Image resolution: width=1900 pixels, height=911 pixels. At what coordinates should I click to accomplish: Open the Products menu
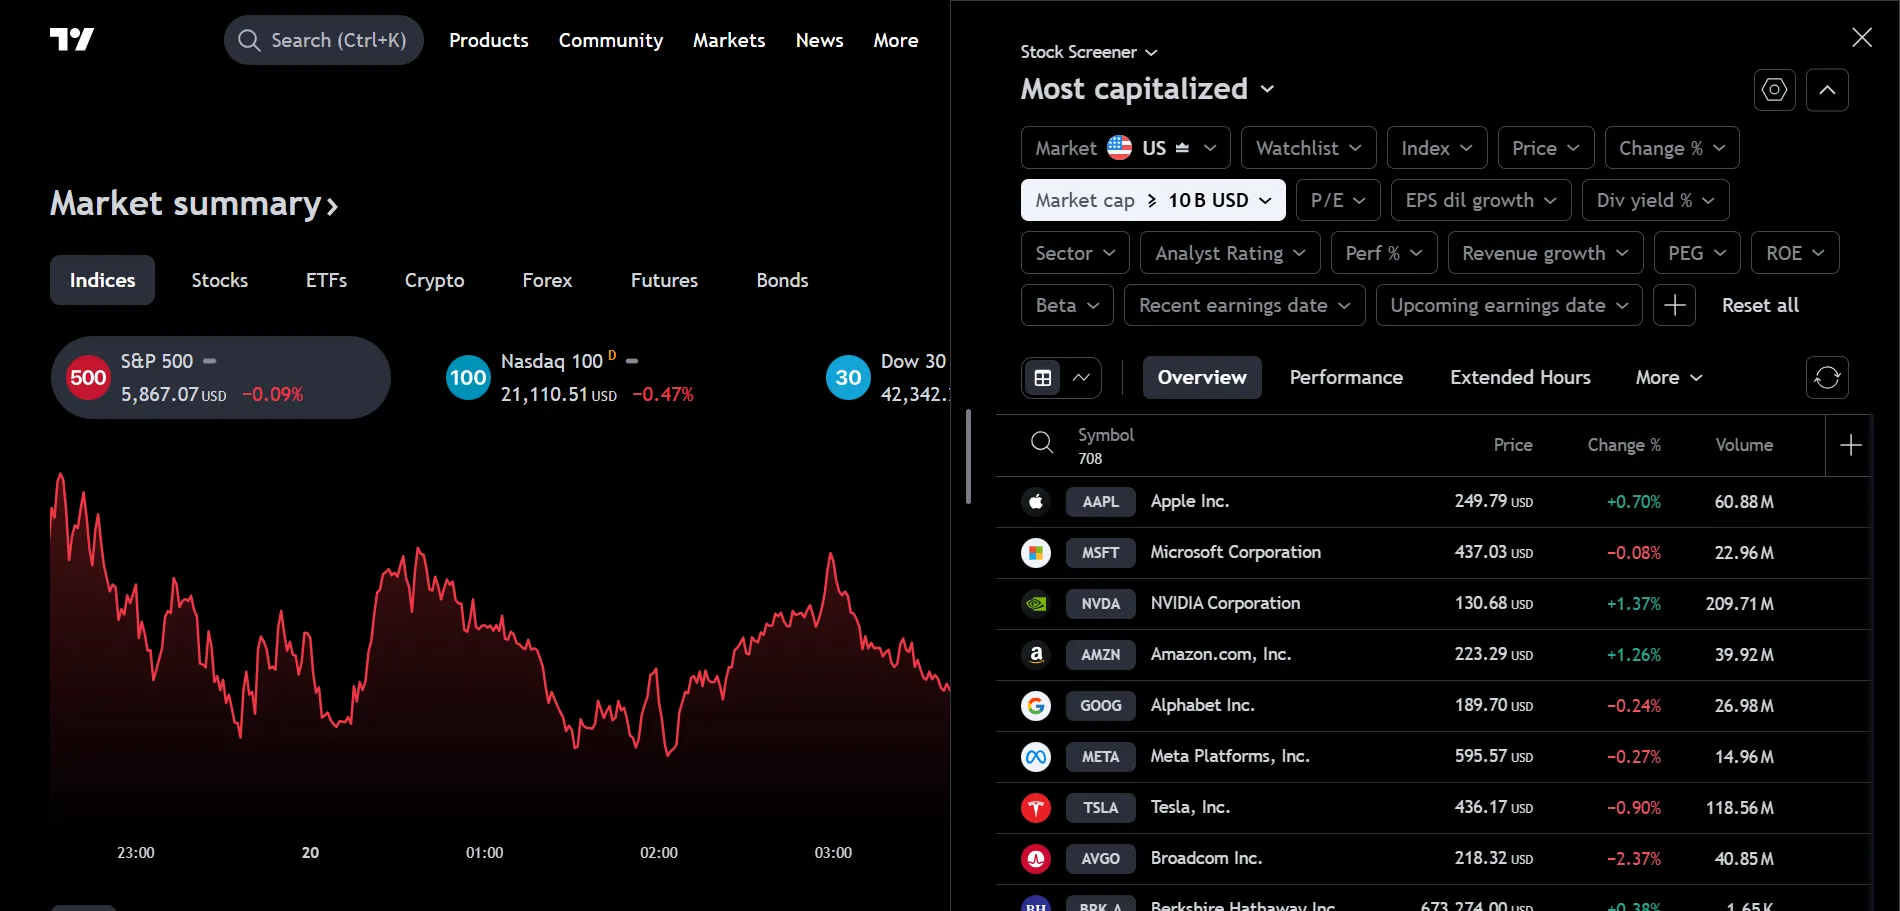[x=488, y=40]
